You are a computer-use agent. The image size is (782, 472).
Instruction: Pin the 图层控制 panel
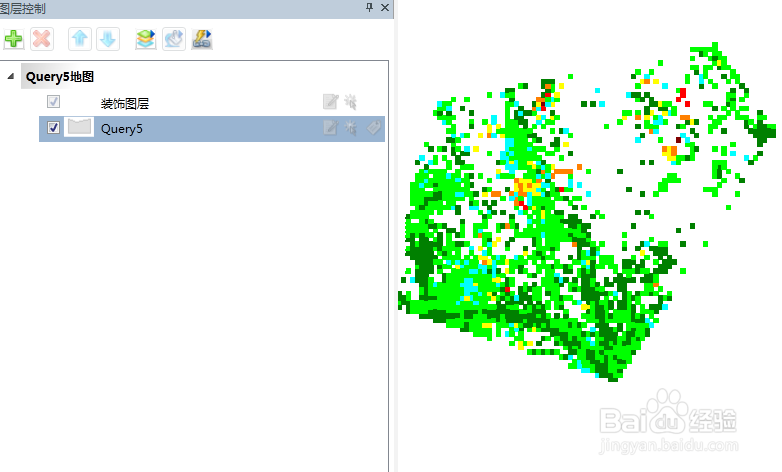[x=370, y=7]
